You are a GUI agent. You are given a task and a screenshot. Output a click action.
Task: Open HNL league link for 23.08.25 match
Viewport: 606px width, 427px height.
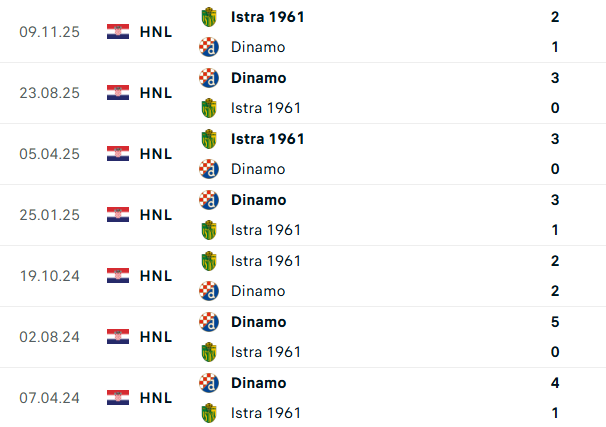tap(156, 92)
